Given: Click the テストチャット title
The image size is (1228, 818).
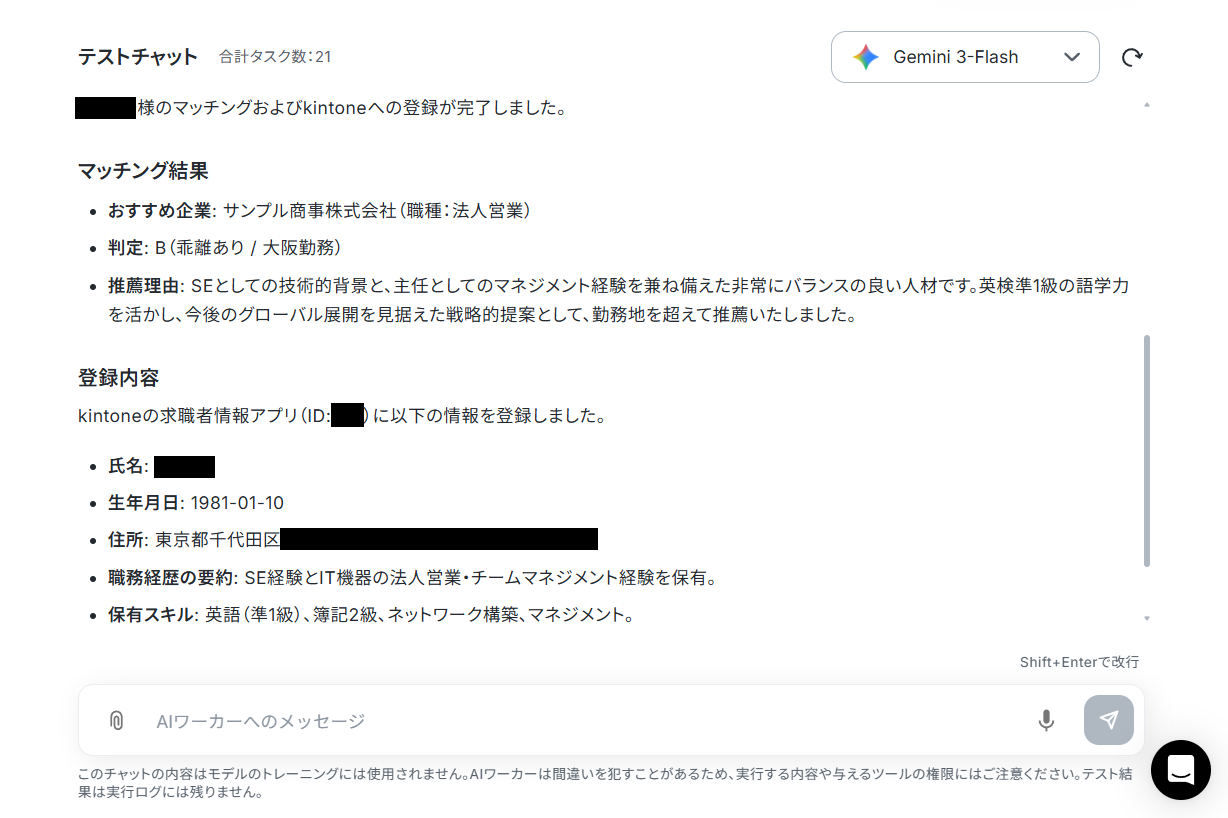Looking at the screenshot, I should click(x=138, y=57).
